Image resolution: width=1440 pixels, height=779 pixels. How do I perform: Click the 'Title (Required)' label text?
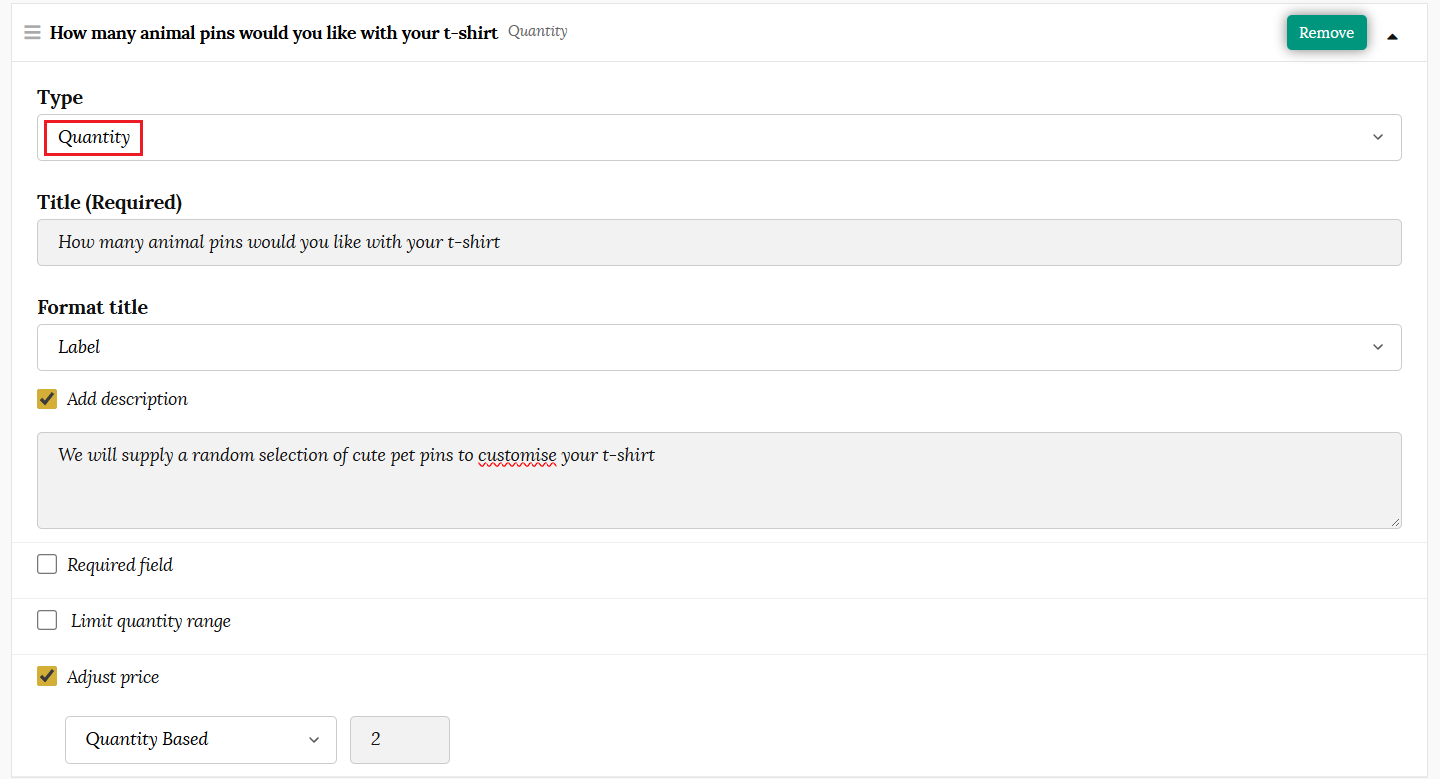point(110,202)
